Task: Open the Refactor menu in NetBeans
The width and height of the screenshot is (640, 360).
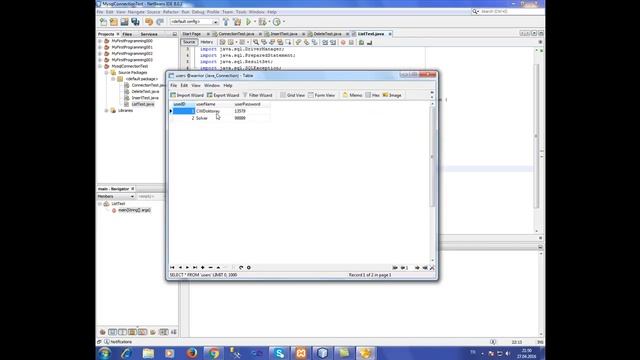Action: coord(171,12)
